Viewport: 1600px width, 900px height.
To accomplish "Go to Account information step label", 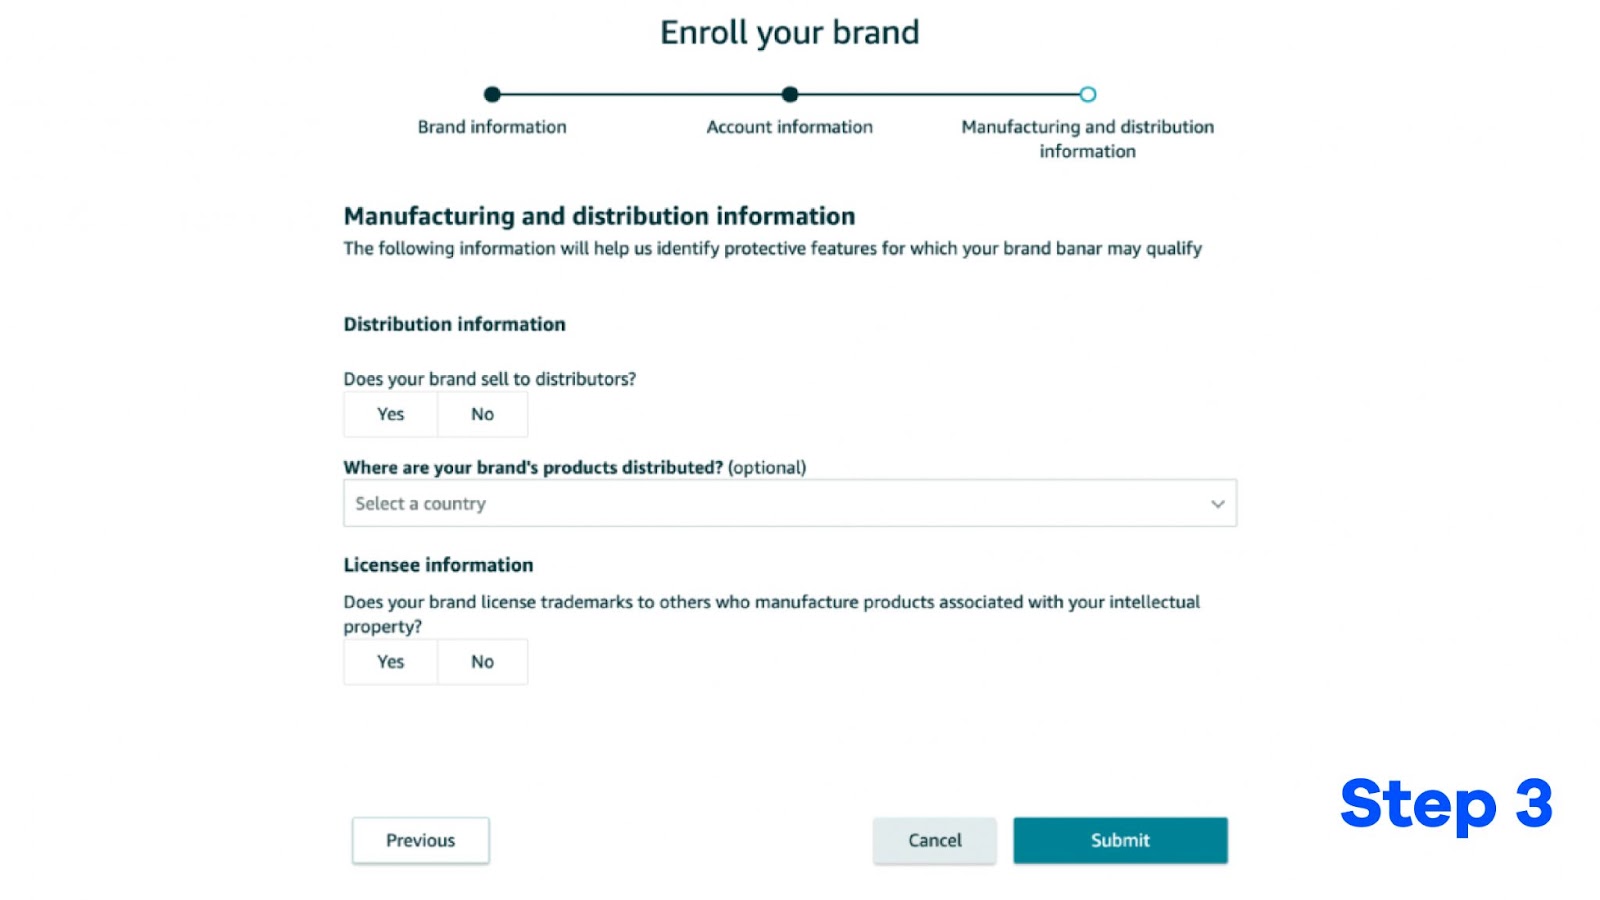I will (790, 127).
